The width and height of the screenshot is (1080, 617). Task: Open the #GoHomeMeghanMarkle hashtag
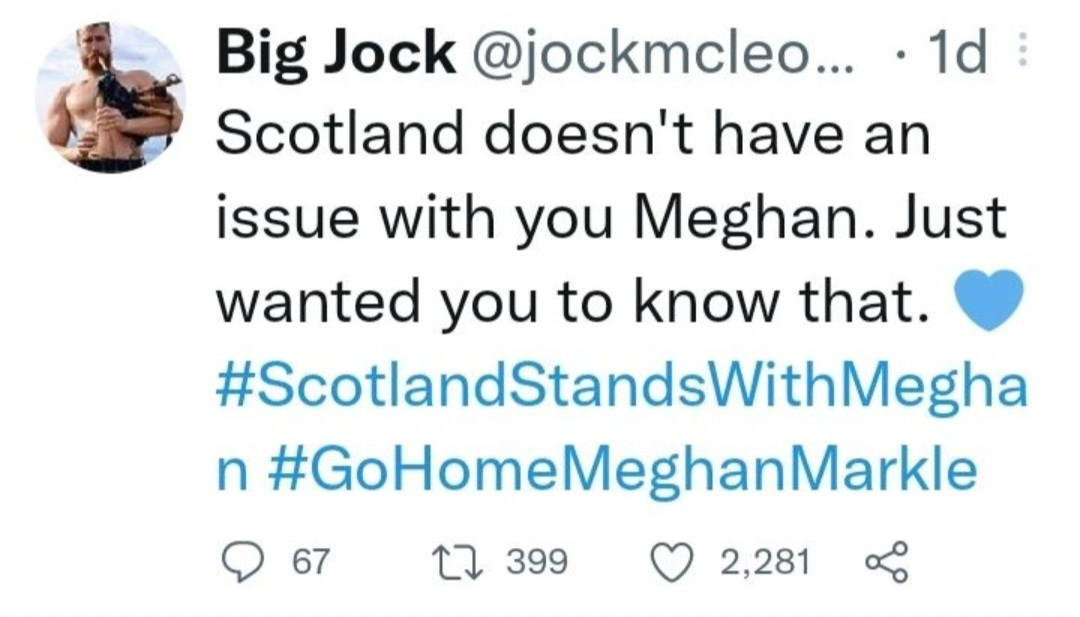[623, 470]
